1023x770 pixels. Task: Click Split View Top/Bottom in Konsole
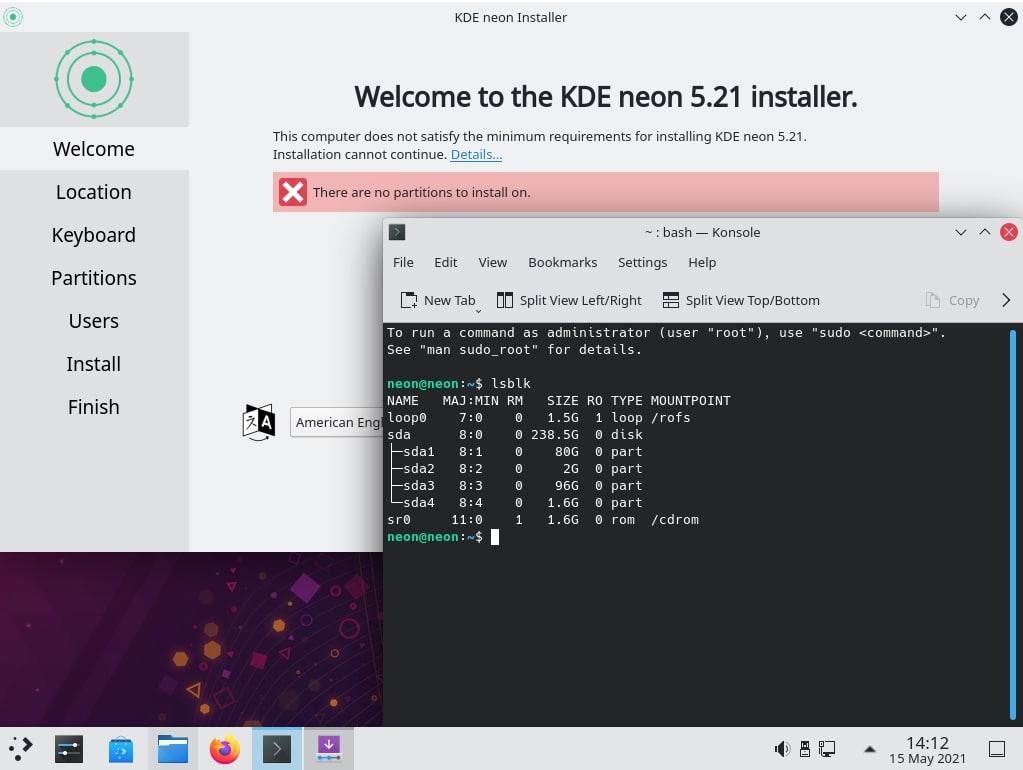[741, 300]
